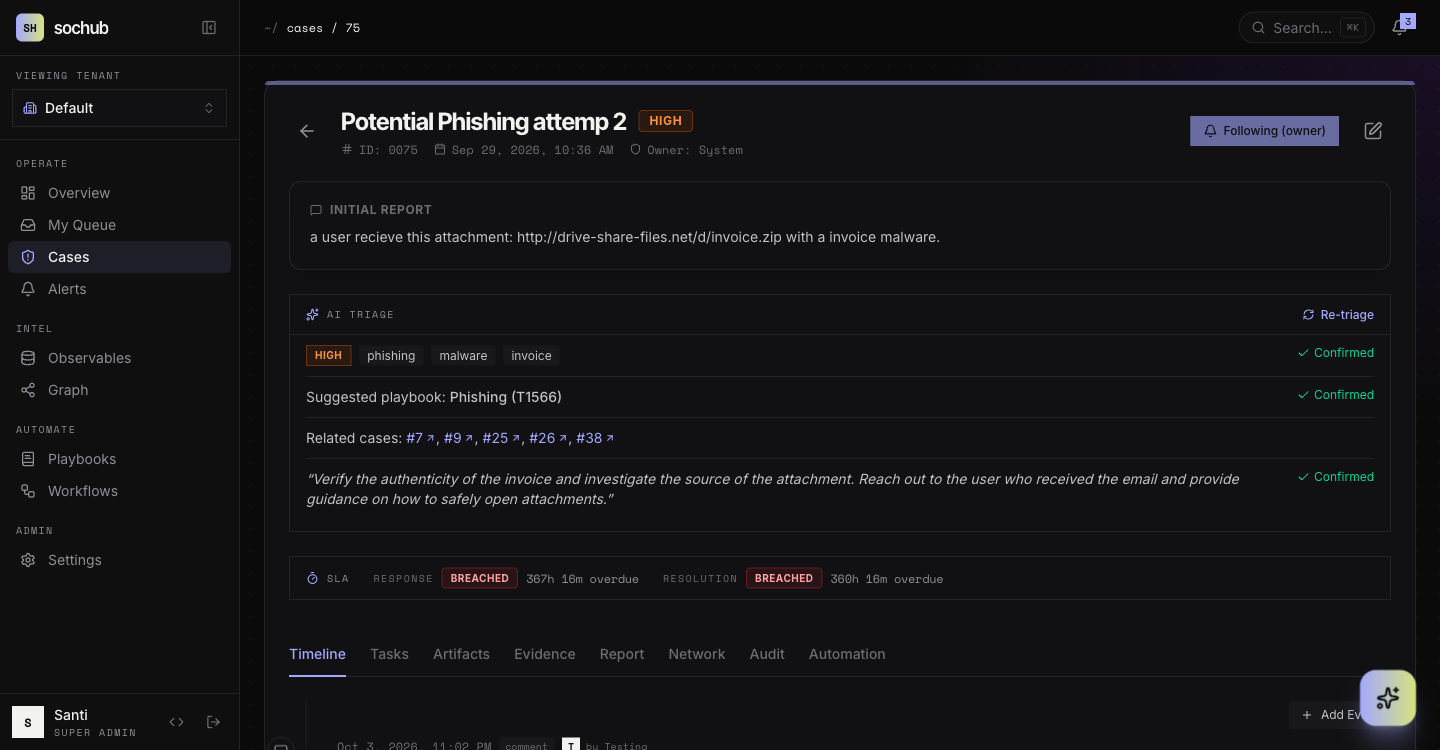Collapse the sidebar panel icon

(x=209, y=28)
